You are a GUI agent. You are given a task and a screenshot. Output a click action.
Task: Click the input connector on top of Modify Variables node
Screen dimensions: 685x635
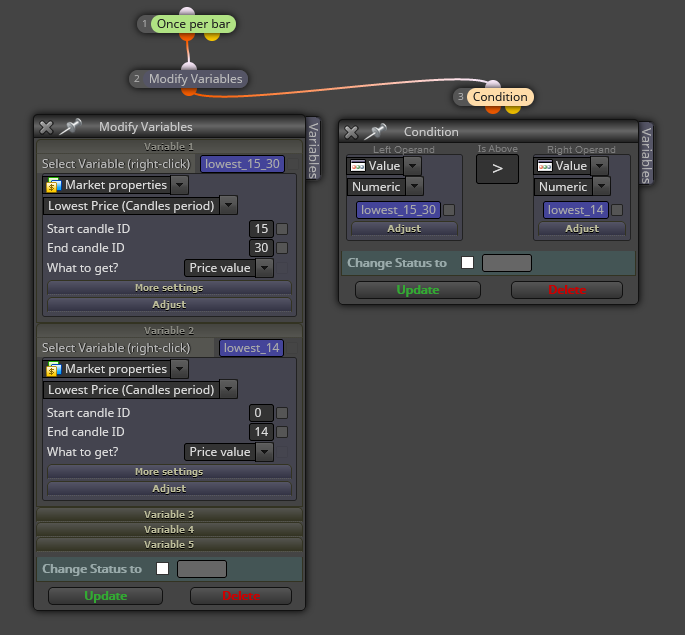189,66
